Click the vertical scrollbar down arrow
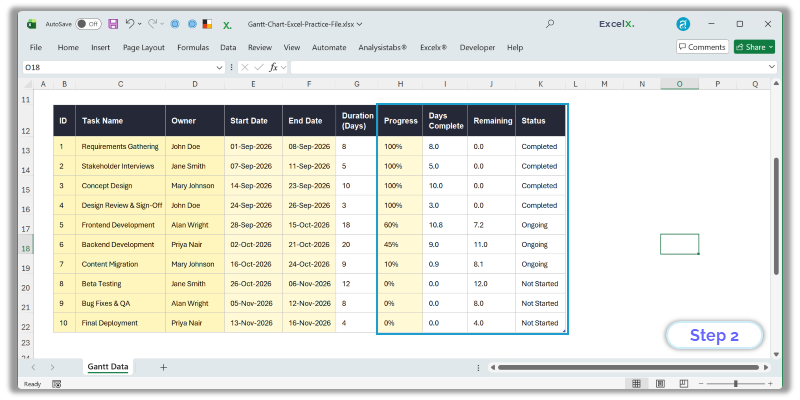This screenshot has height=400, width=800. [x=777, y=354]
